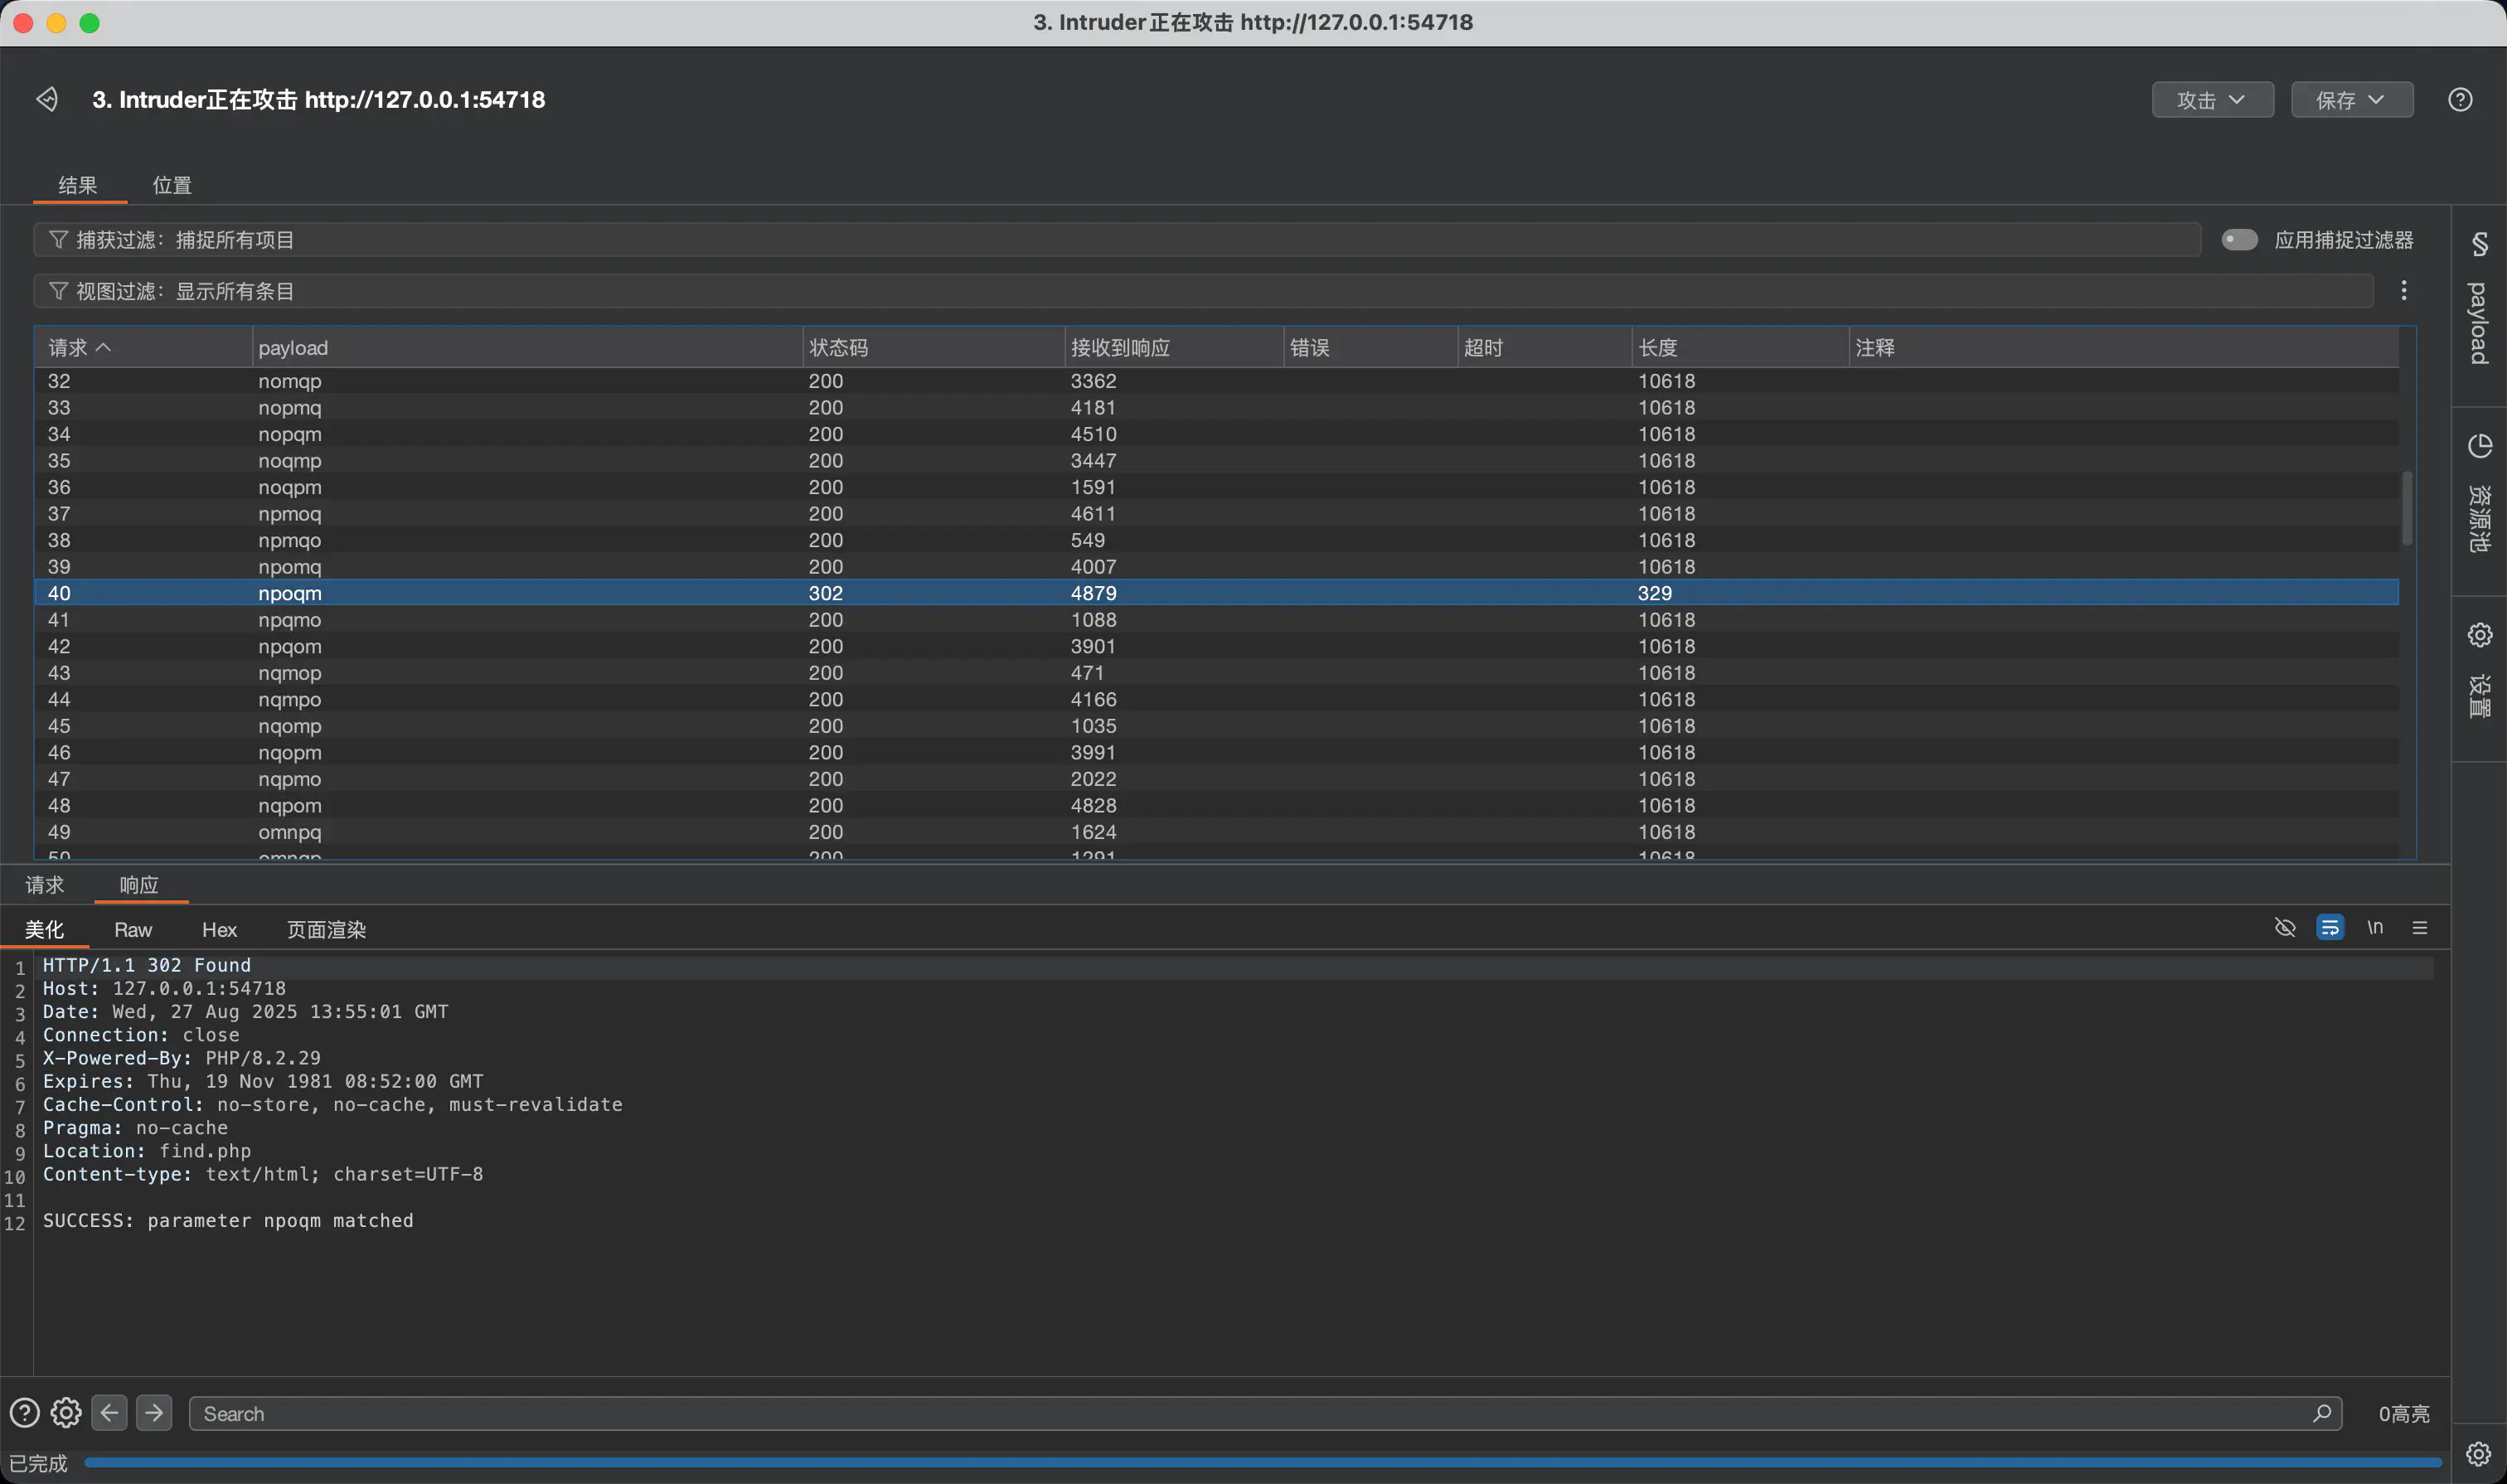Viewport: 2507px width, 1484px height.
Task: Click the search settings gear icon
Action: [66, 1412]
